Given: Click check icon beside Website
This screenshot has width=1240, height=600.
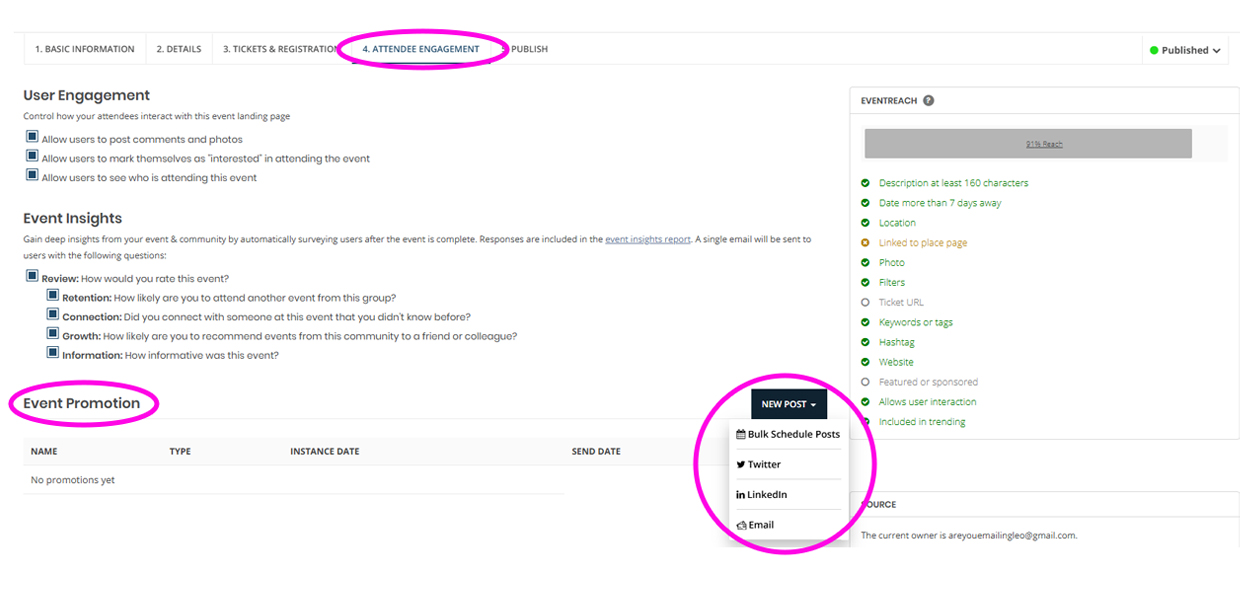Looking at the screenshot, I should point(865,362).
